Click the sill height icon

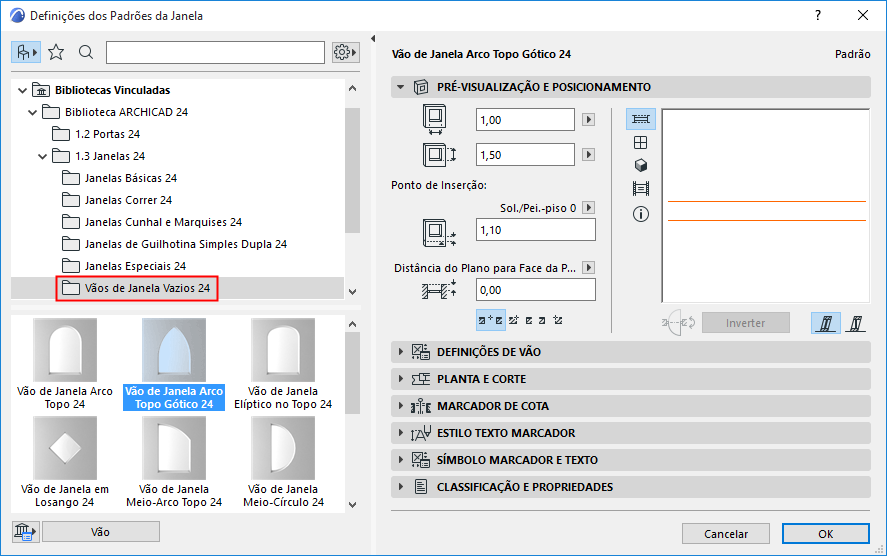coord(439,232)
